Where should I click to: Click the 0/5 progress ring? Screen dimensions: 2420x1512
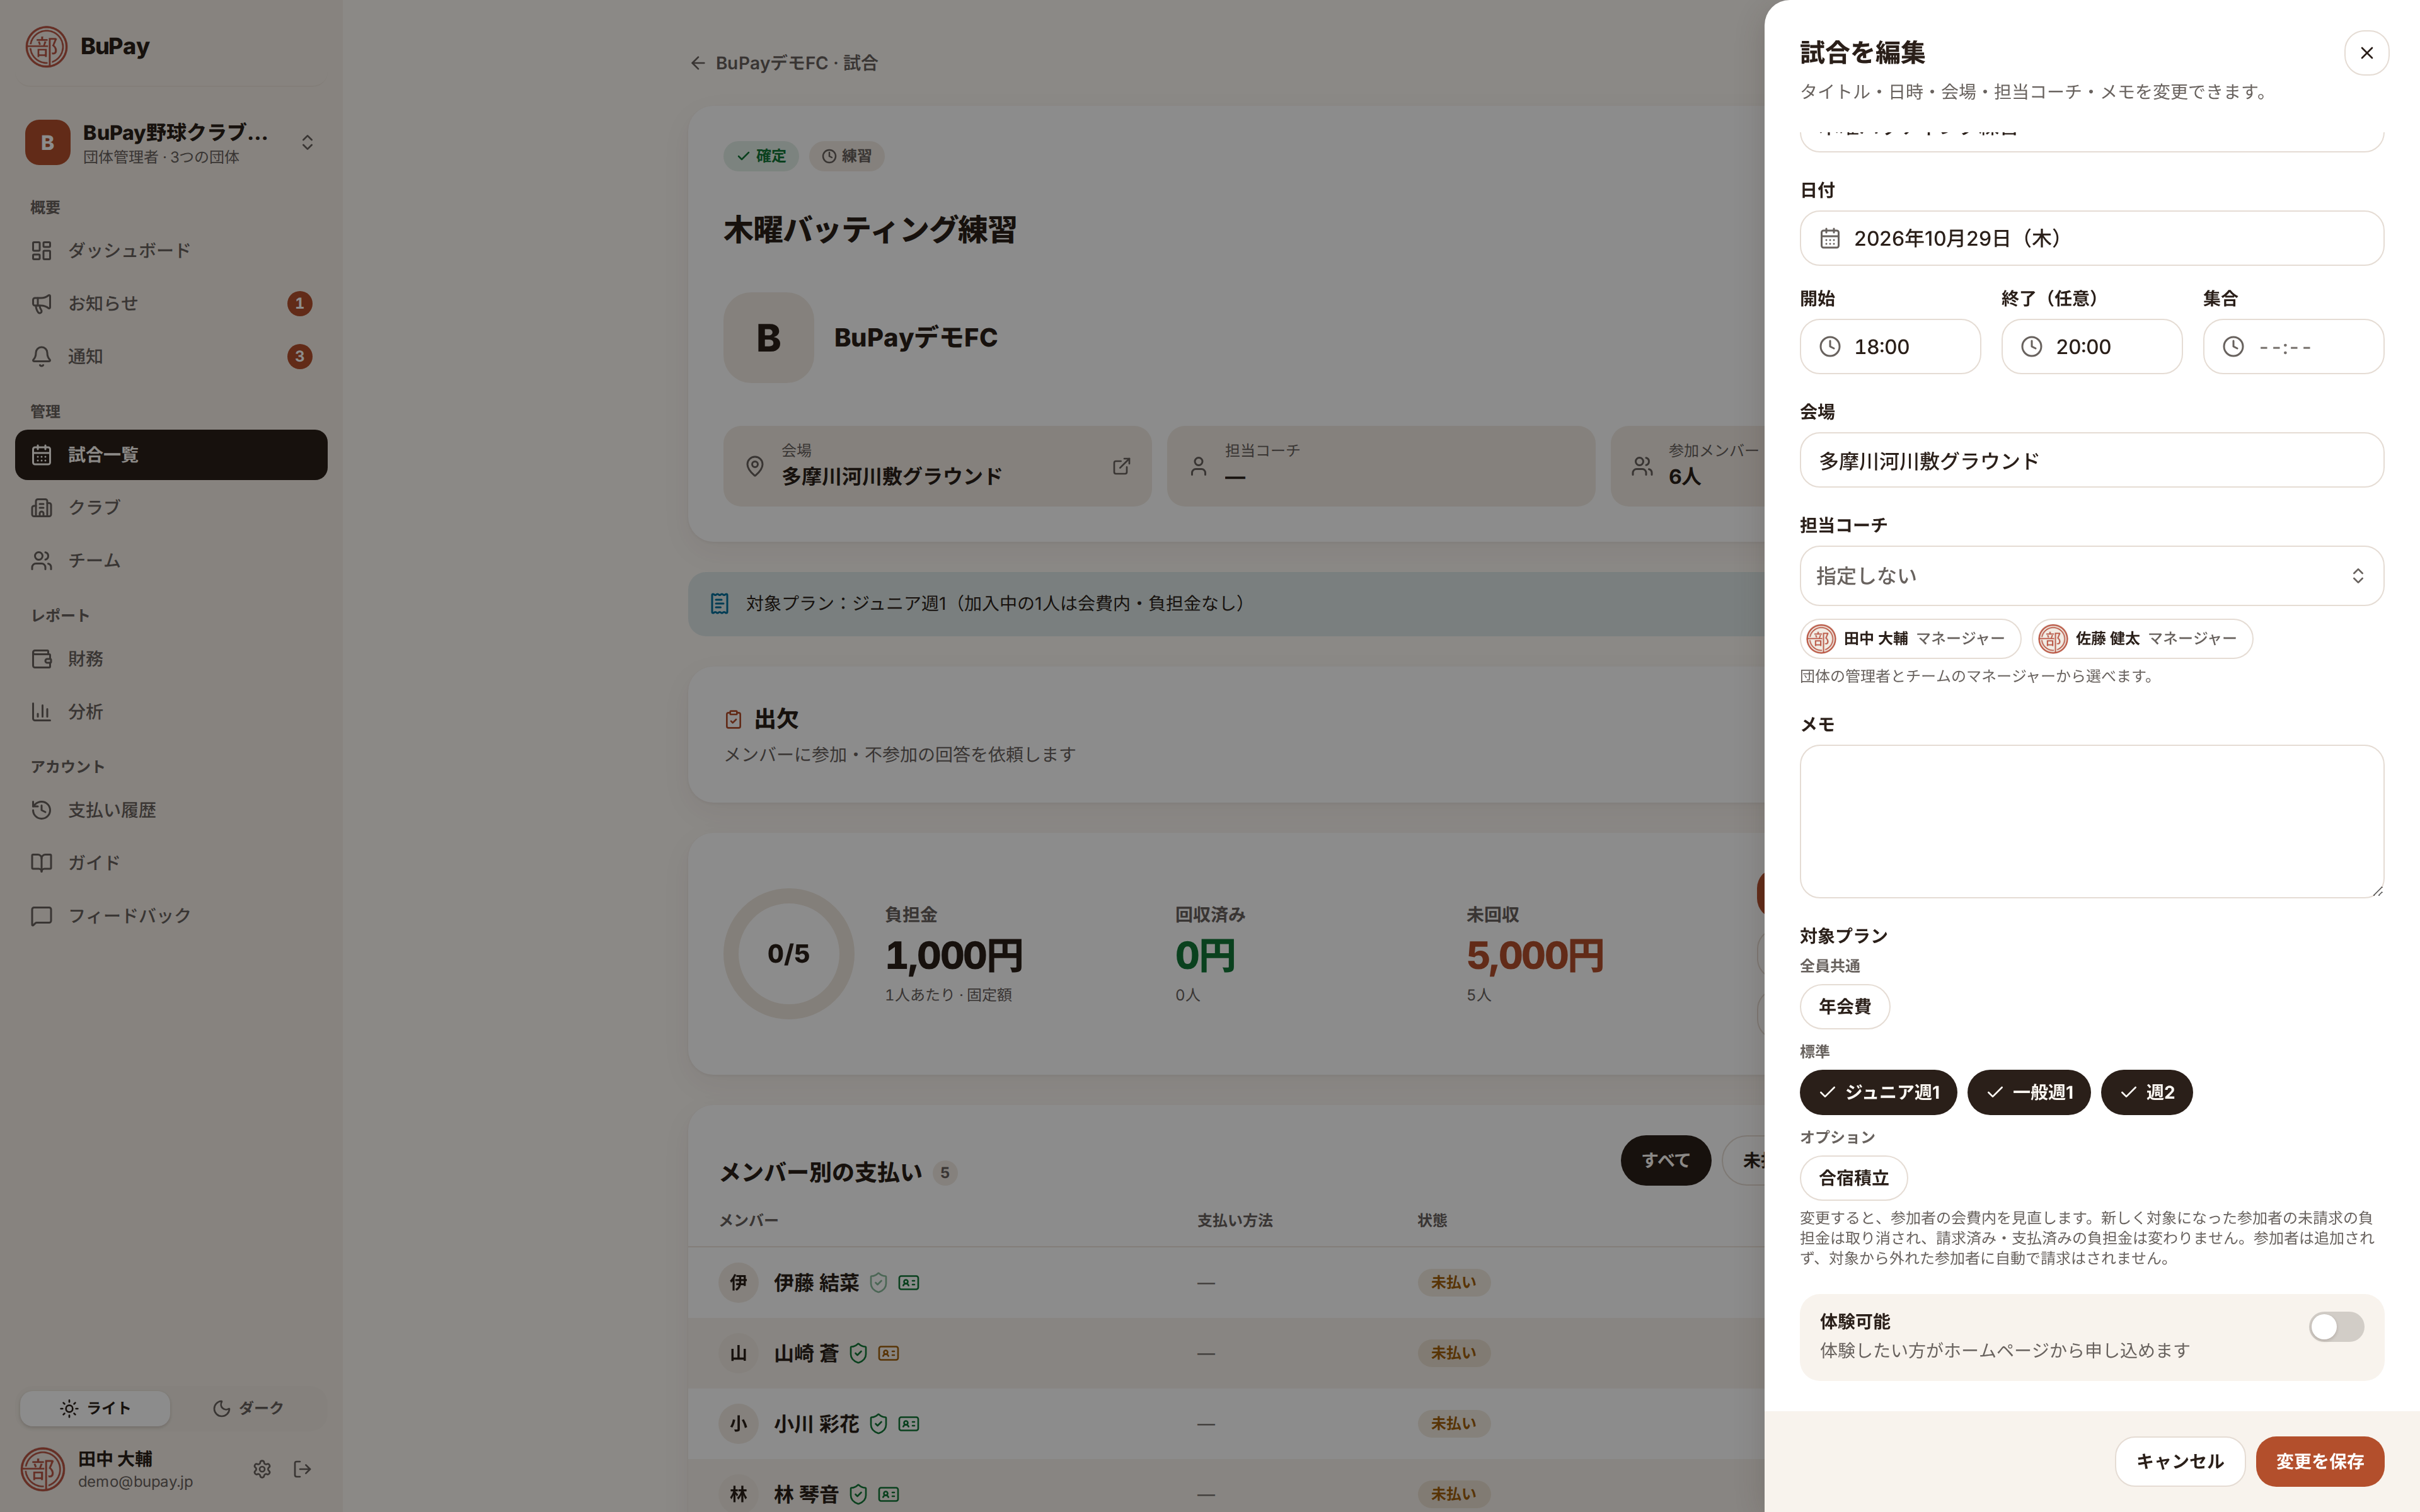[788, 954]
